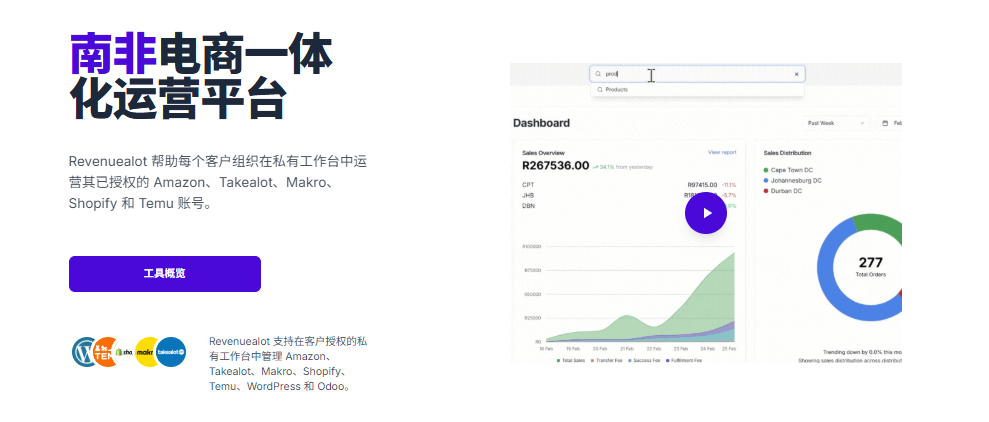
Task: Click the 21 Feb axis label
Action: pos(625,349)
